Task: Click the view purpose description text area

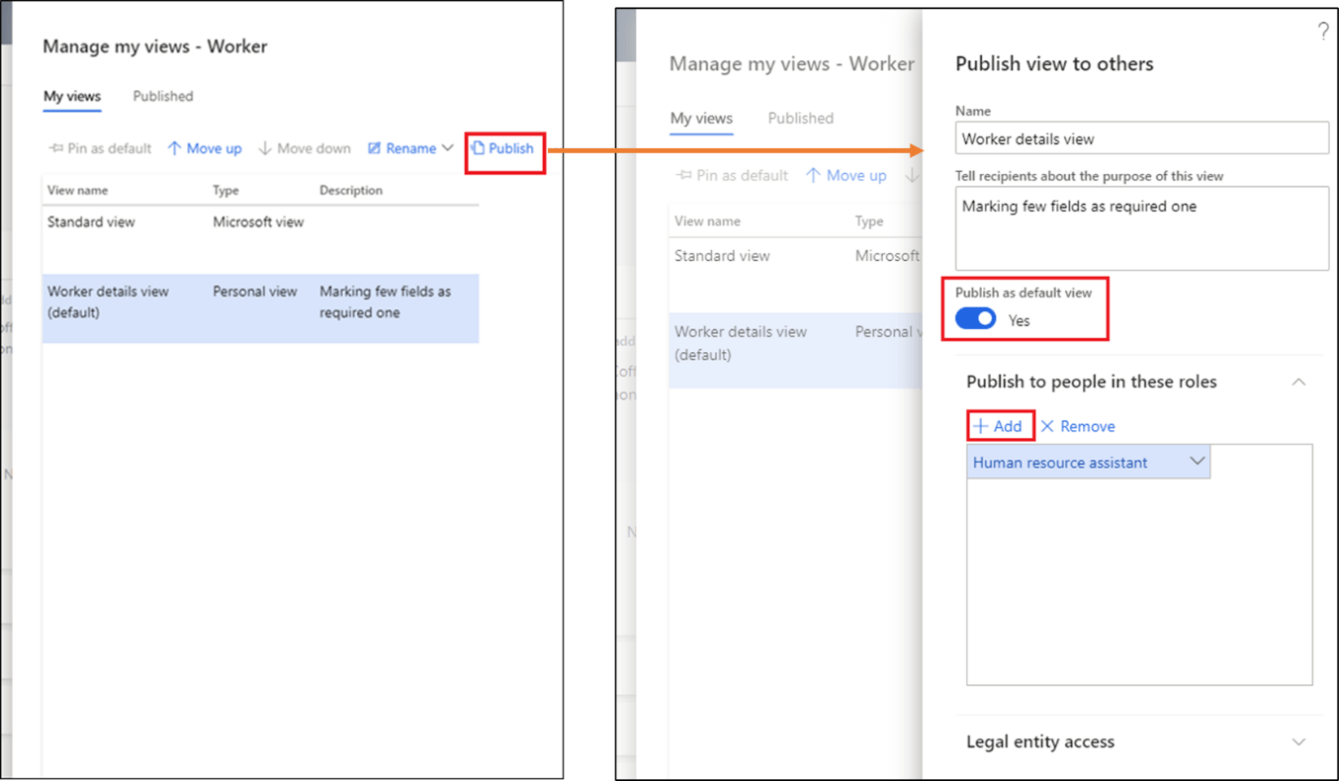Action: click(1140, 228)
